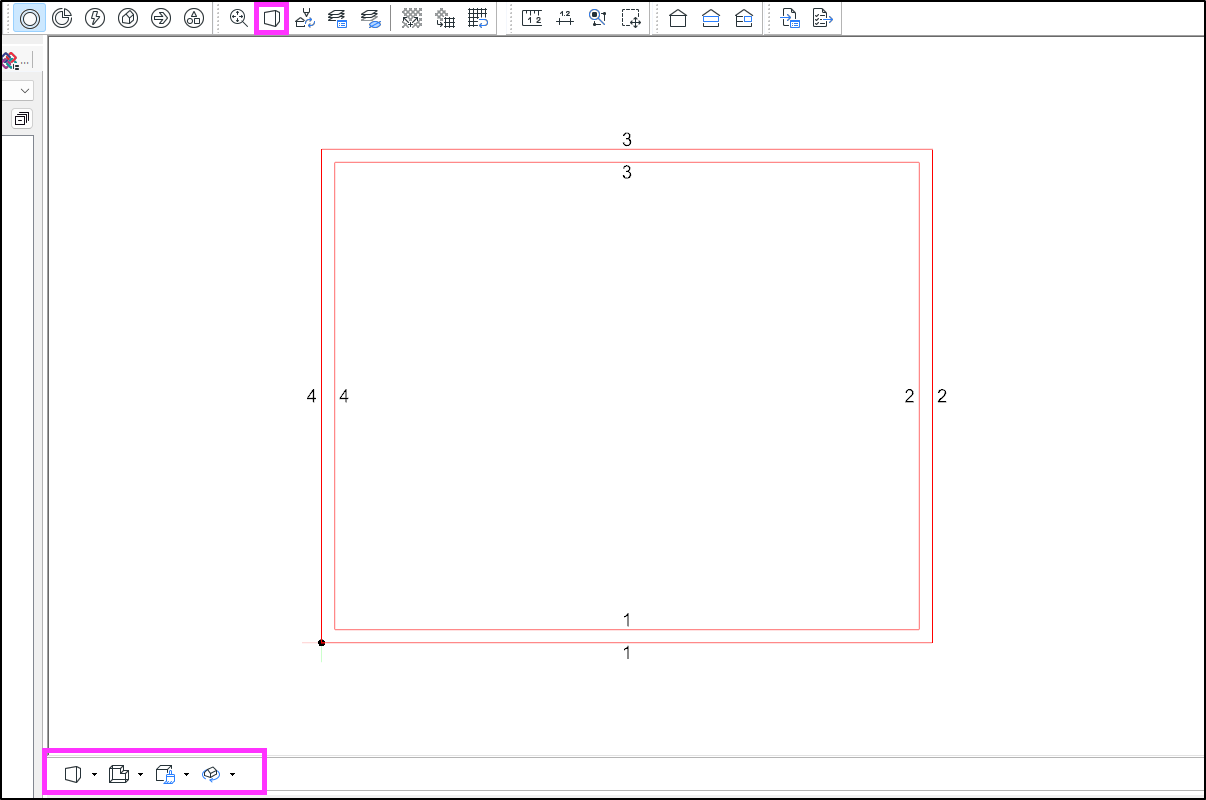This screenshot has width=1206, height=800.
Task: Click the first house outline icon
Action: coord(678,18)
